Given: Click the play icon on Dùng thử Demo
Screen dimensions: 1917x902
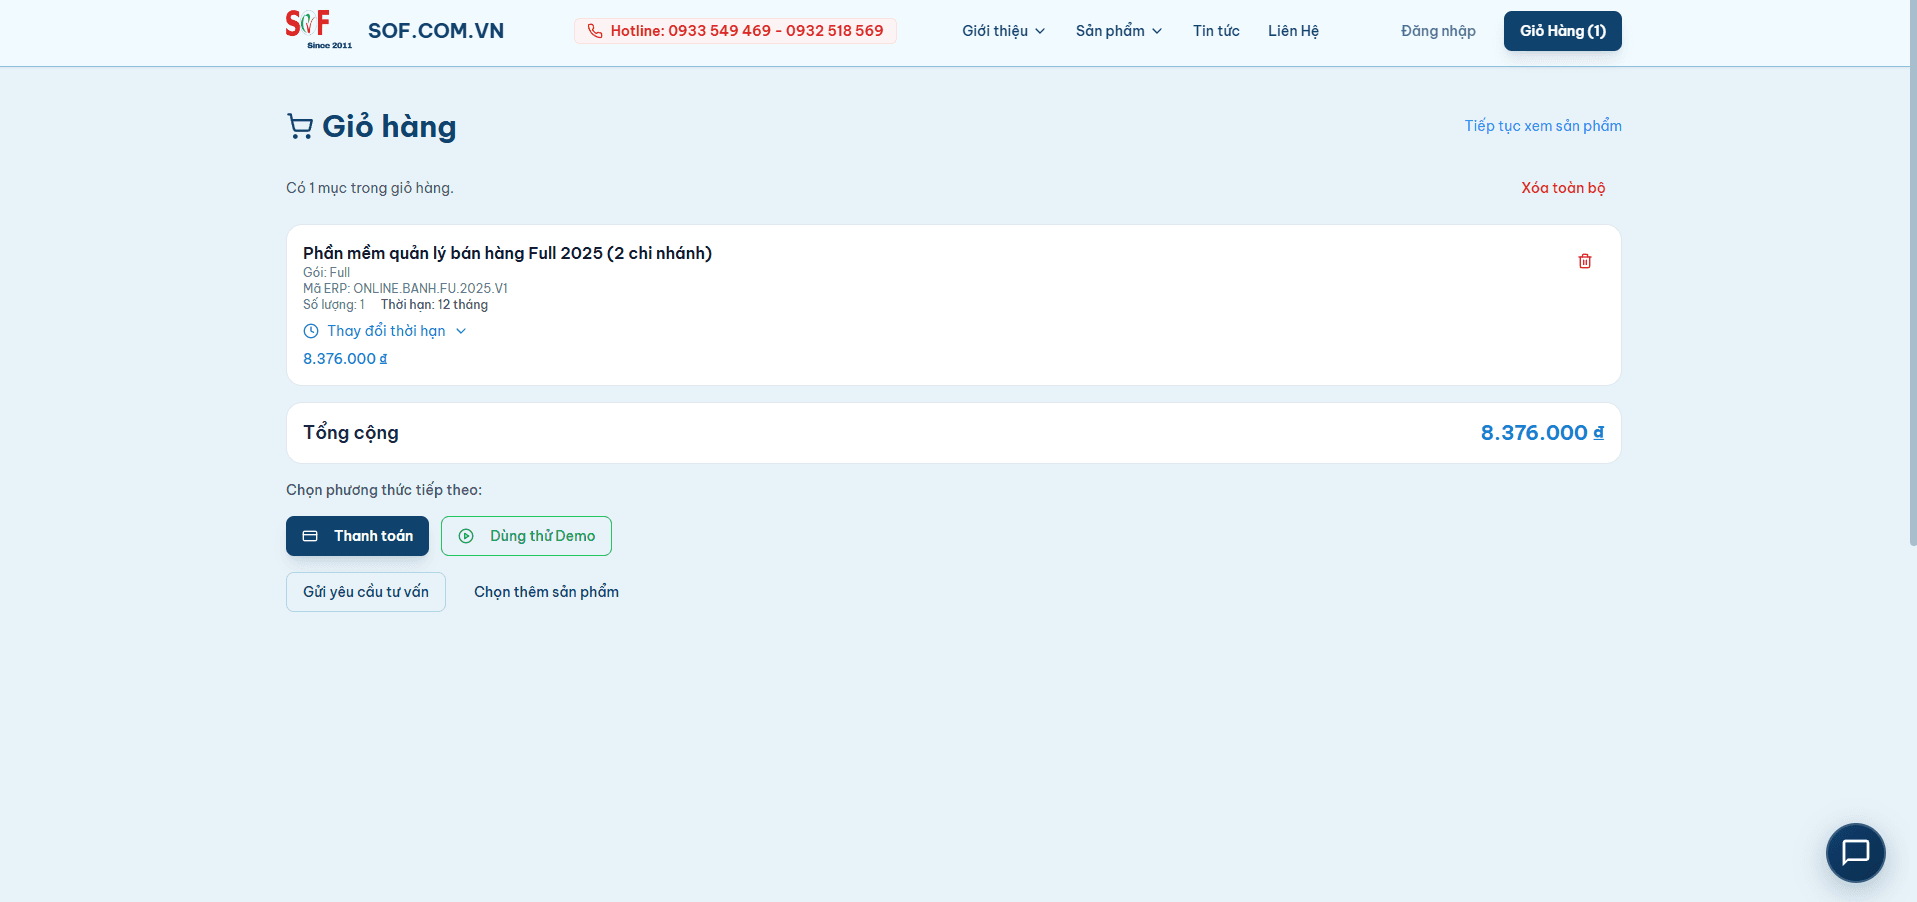Looking at the screenshot, I should 466,536.
